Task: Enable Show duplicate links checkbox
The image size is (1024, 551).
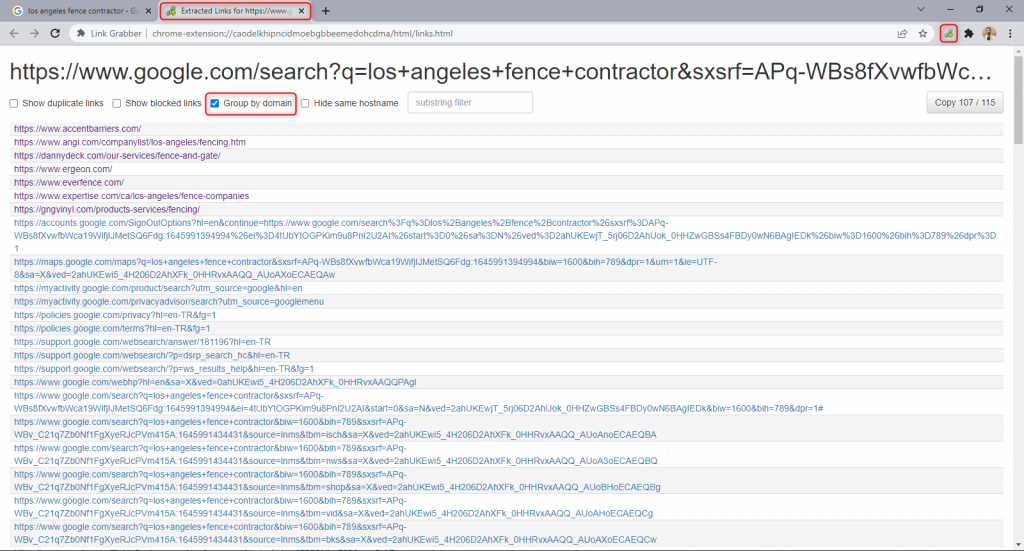Action: (14, 103)
